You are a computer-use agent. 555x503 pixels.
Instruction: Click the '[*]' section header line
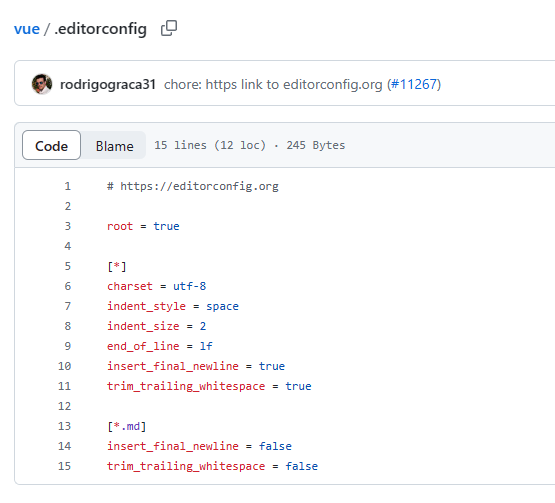[x=116, y=266]
